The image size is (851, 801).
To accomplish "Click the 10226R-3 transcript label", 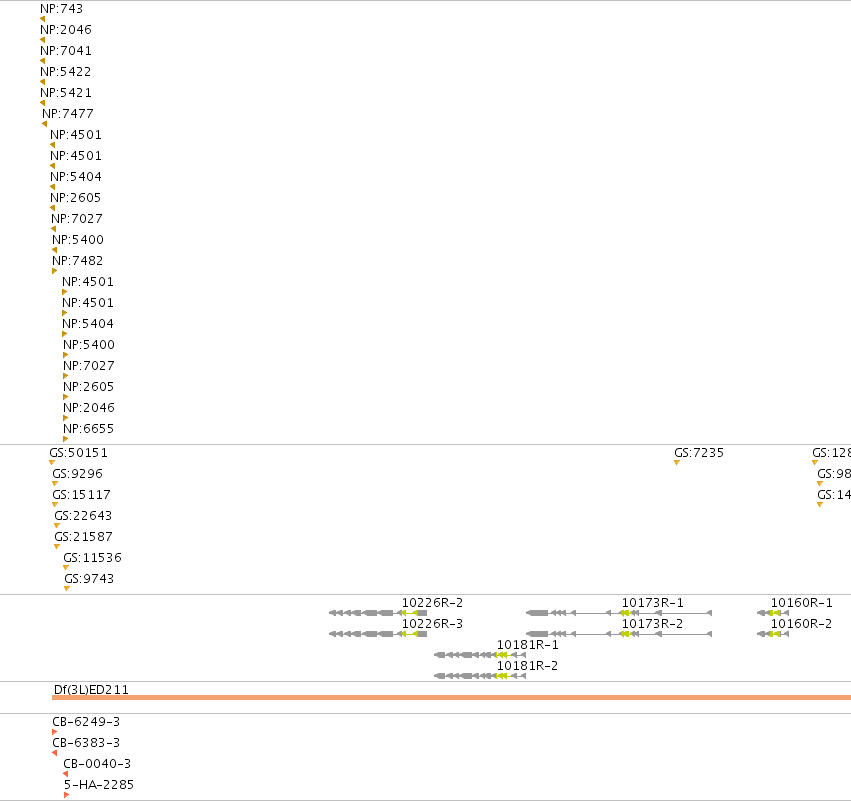I will tap(432, 624).
